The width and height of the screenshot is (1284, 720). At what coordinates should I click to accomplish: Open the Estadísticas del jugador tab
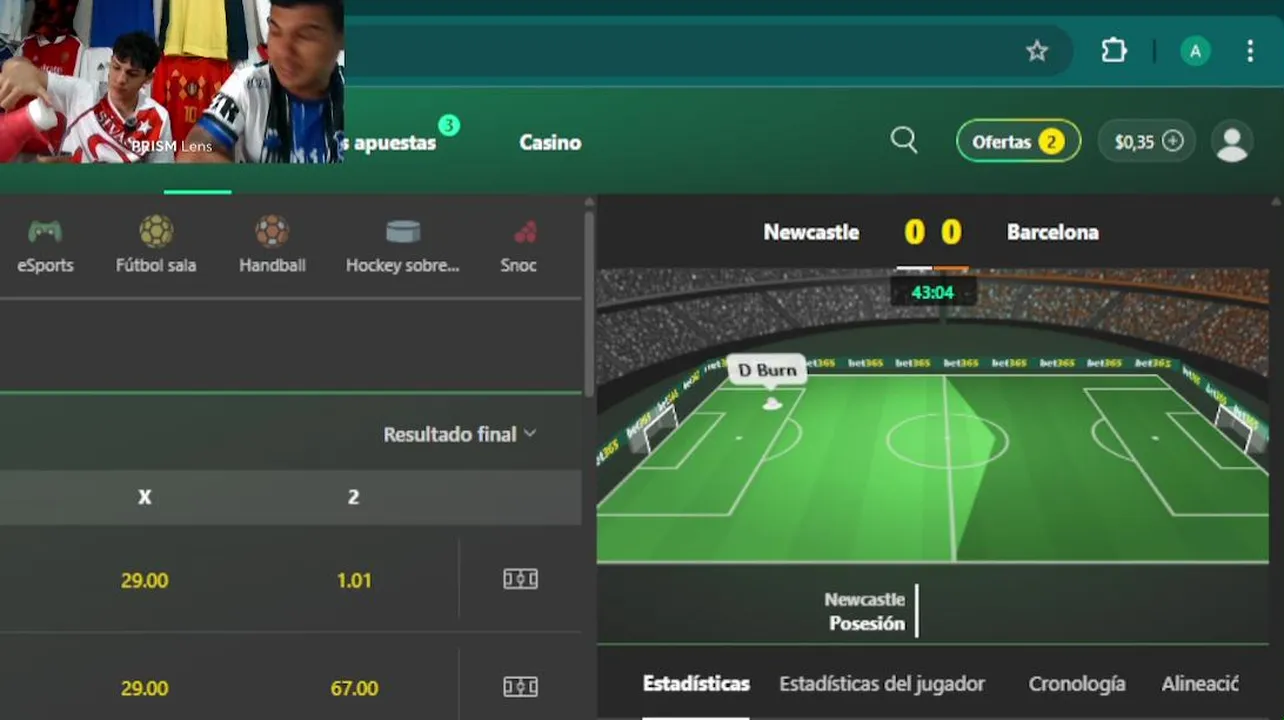(882, 684)
